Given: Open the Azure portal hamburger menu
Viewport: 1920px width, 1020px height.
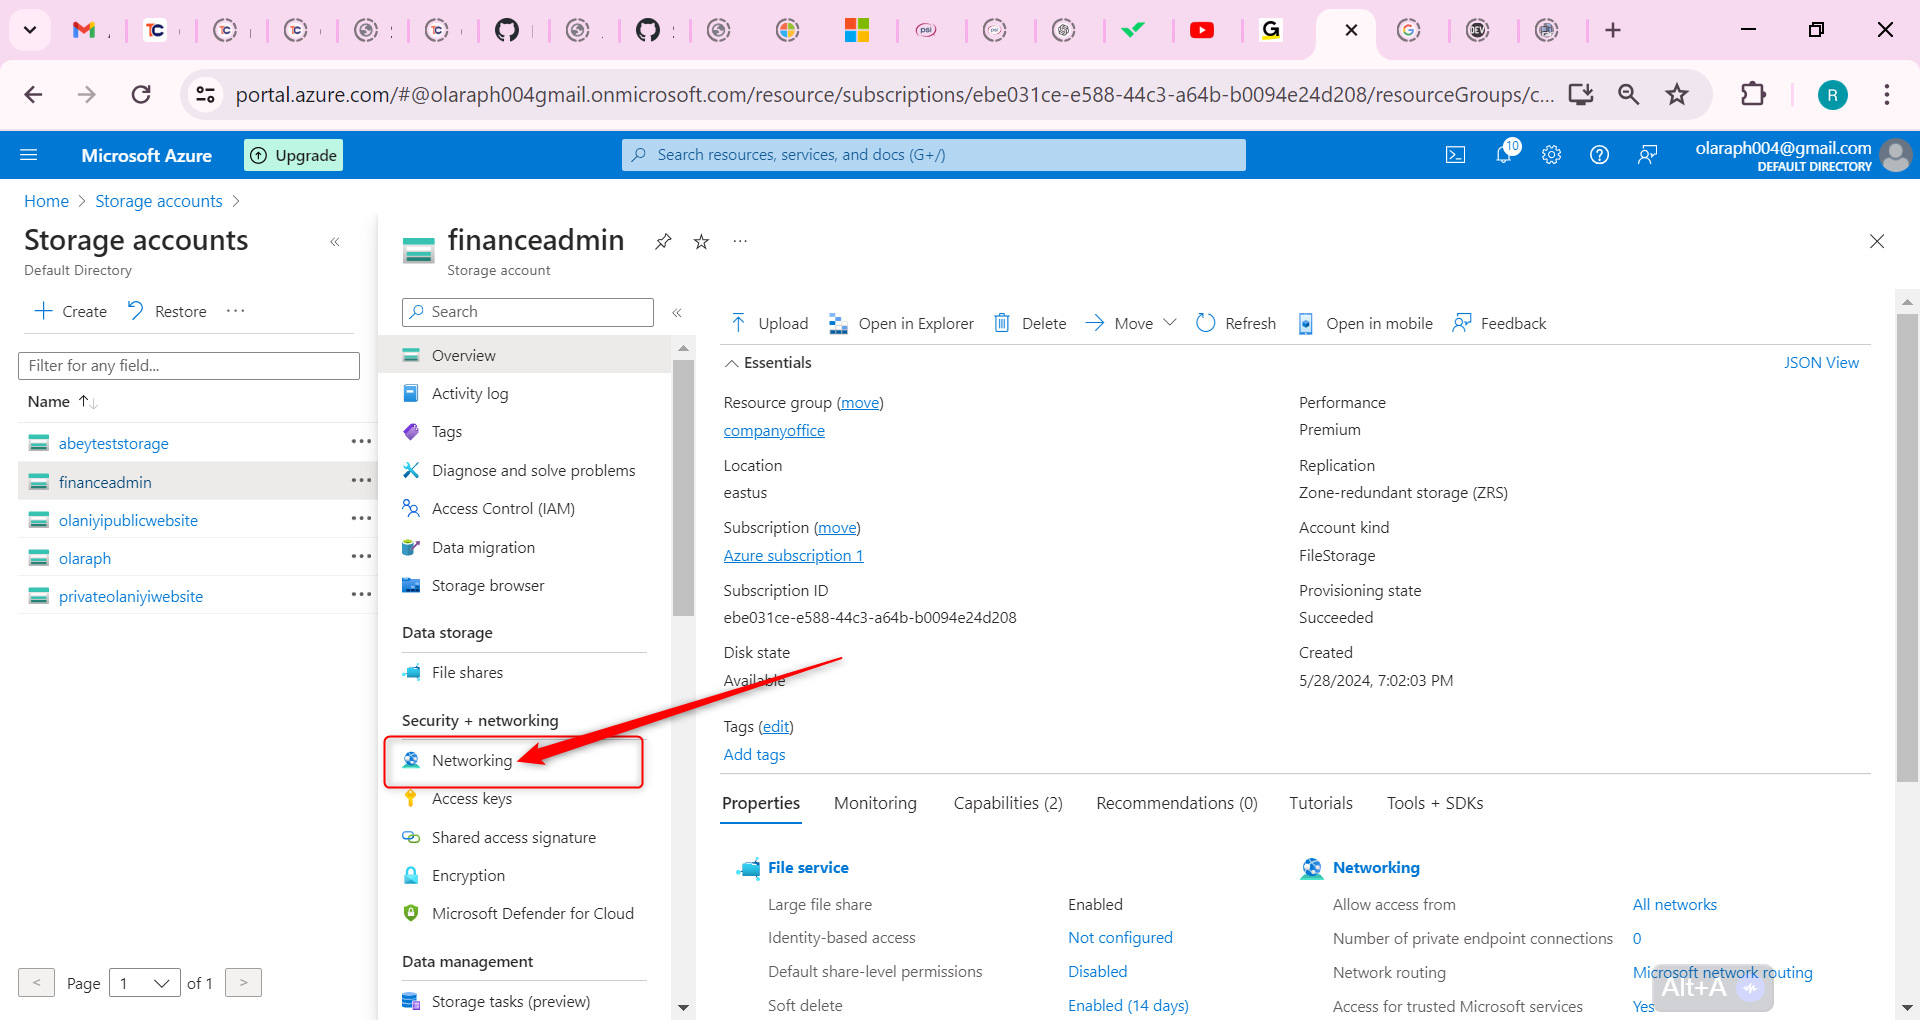Looking at the screenshot, I should 29,155.
